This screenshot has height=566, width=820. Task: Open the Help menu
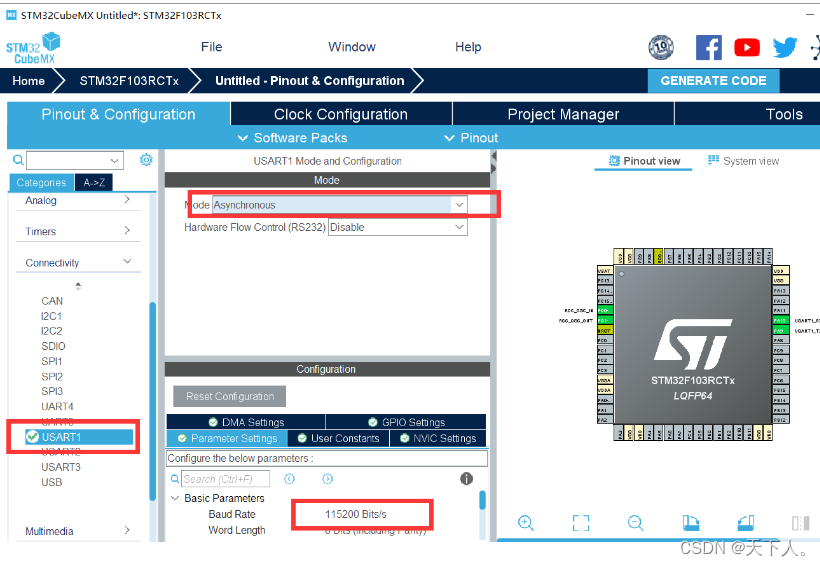coord(468,47)
